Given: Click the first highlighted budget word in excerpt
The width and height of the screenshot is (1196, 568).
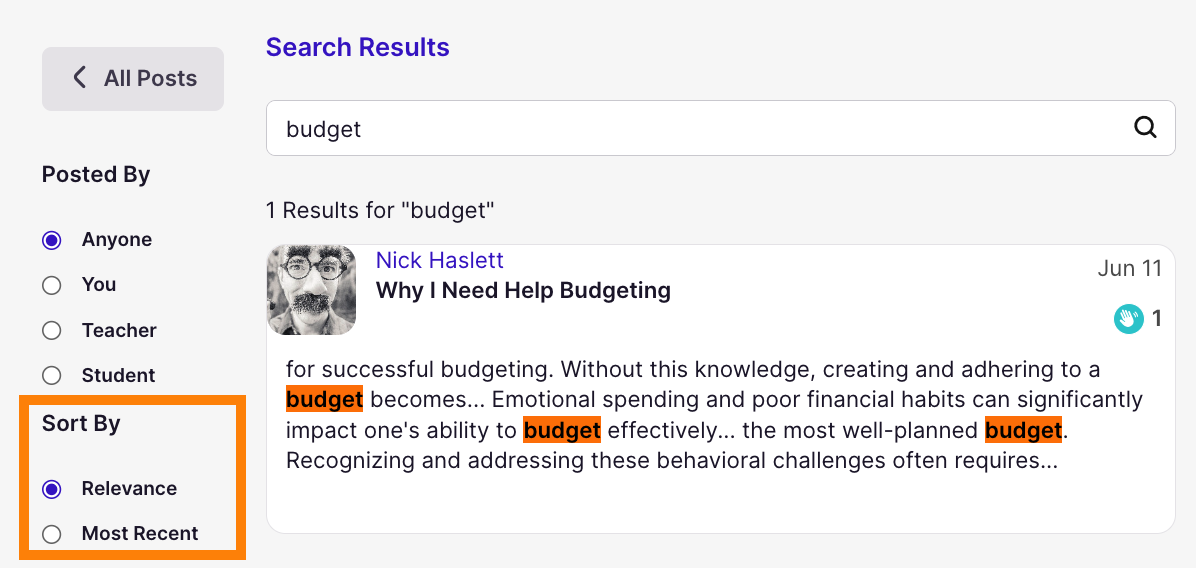Looking at the screenshot, I should point(324,400).
